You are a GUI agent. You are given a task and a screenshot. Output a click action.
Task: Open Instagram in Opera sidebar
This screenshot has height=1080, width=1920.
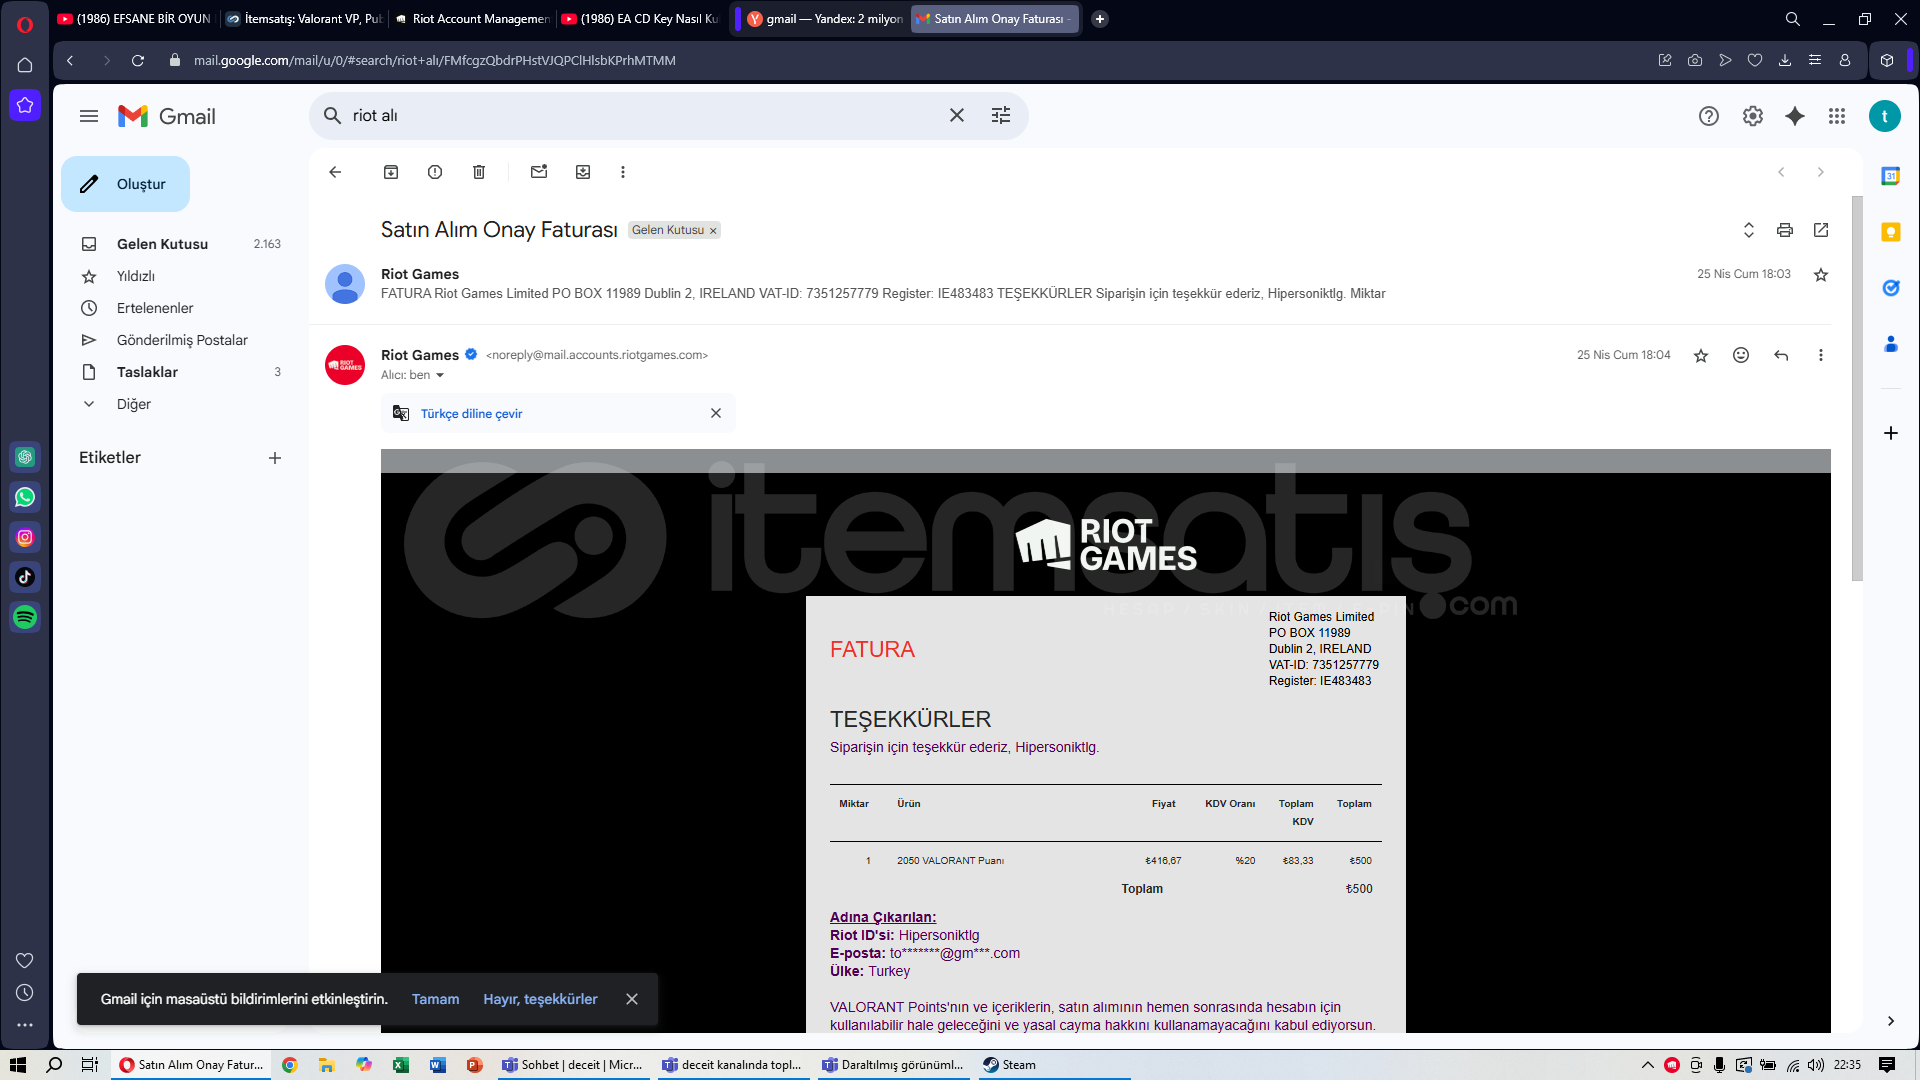[x=25, y=537]
